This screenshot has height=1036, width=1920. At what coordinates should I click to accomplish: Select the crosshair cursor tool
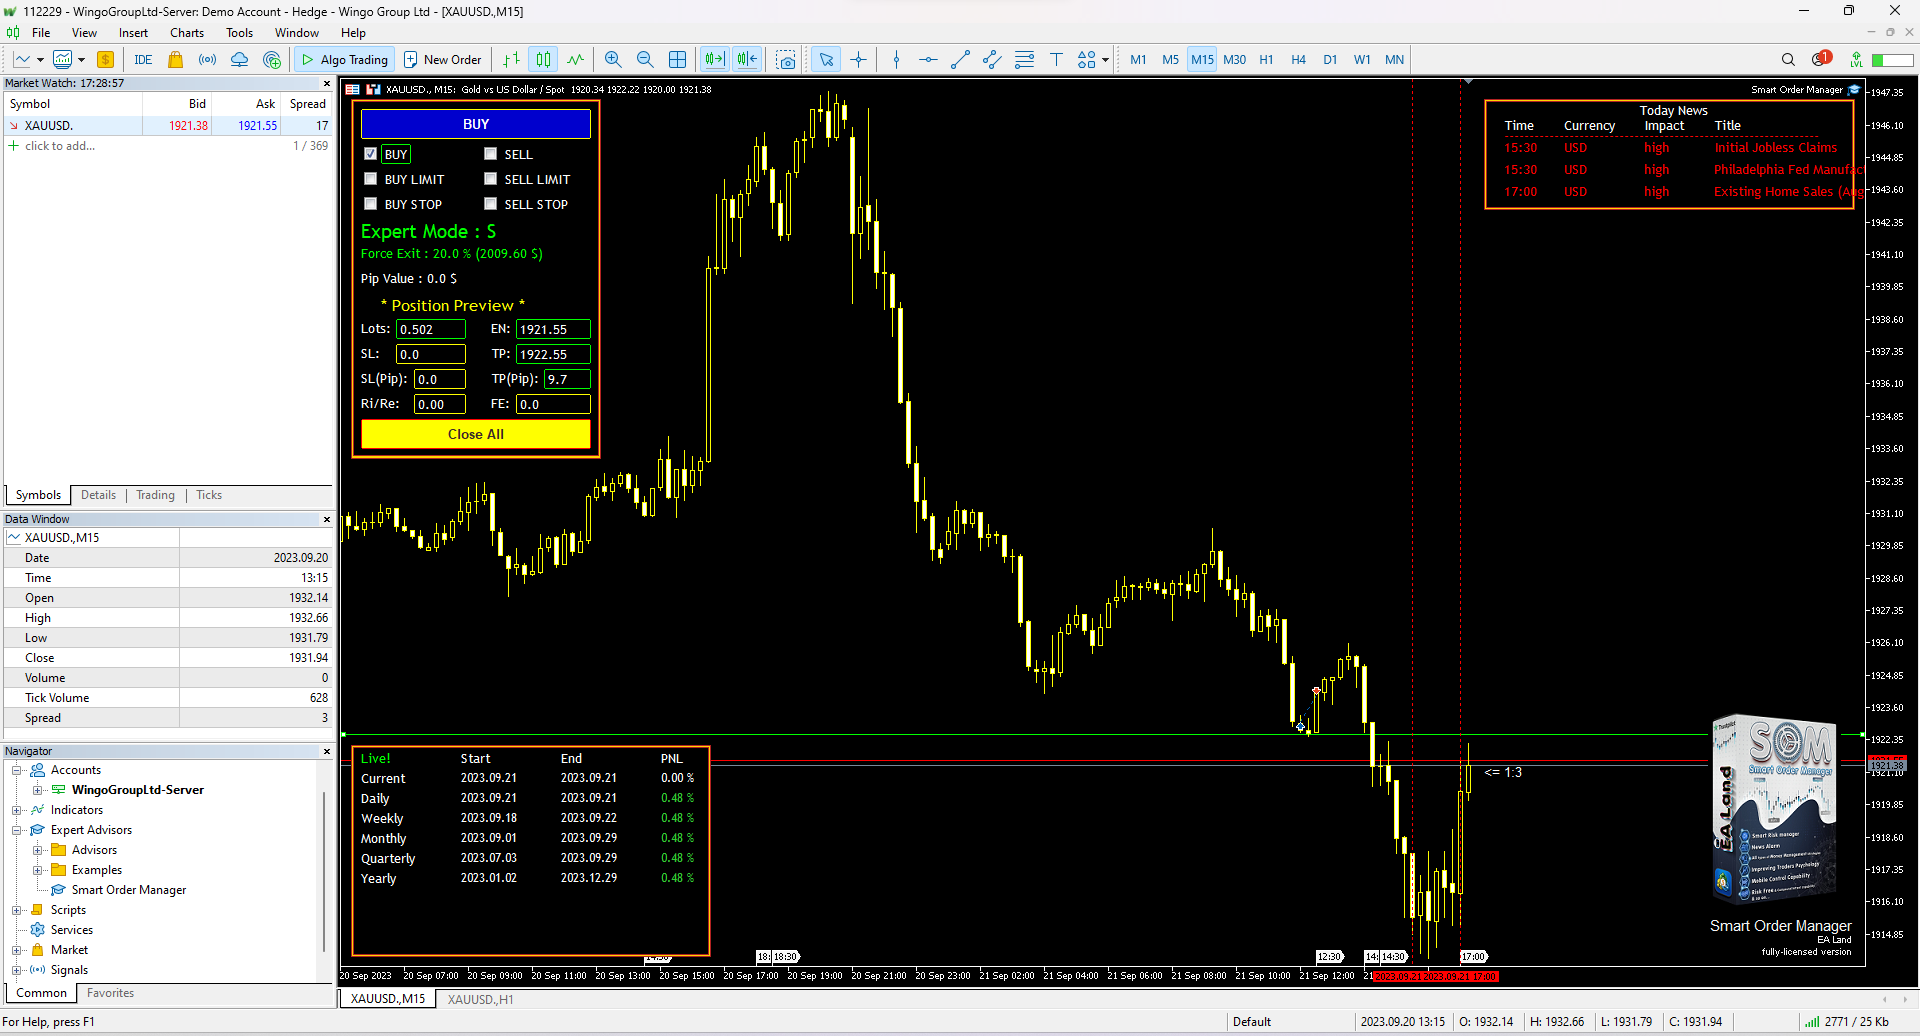click(858, 60)
